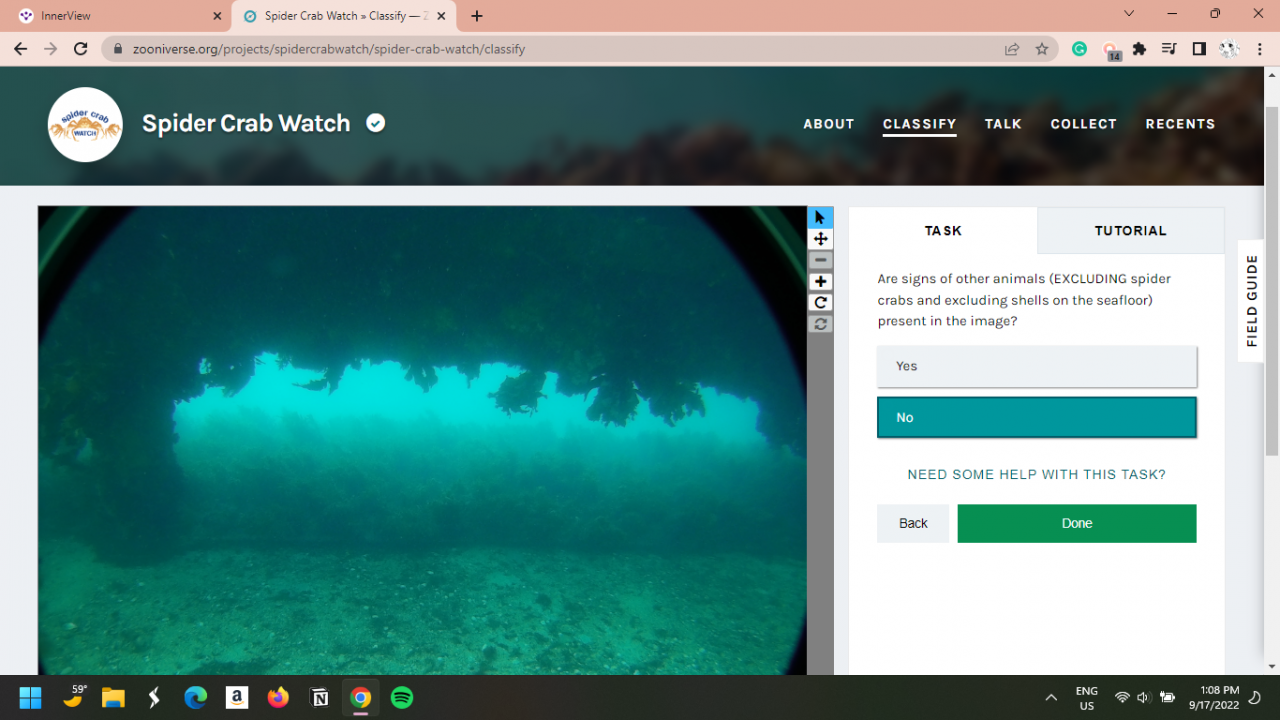Click NEED SOME HELP WITH THIS TASK
This screenshot has width=1280, height=720.
click(1036, 475)
